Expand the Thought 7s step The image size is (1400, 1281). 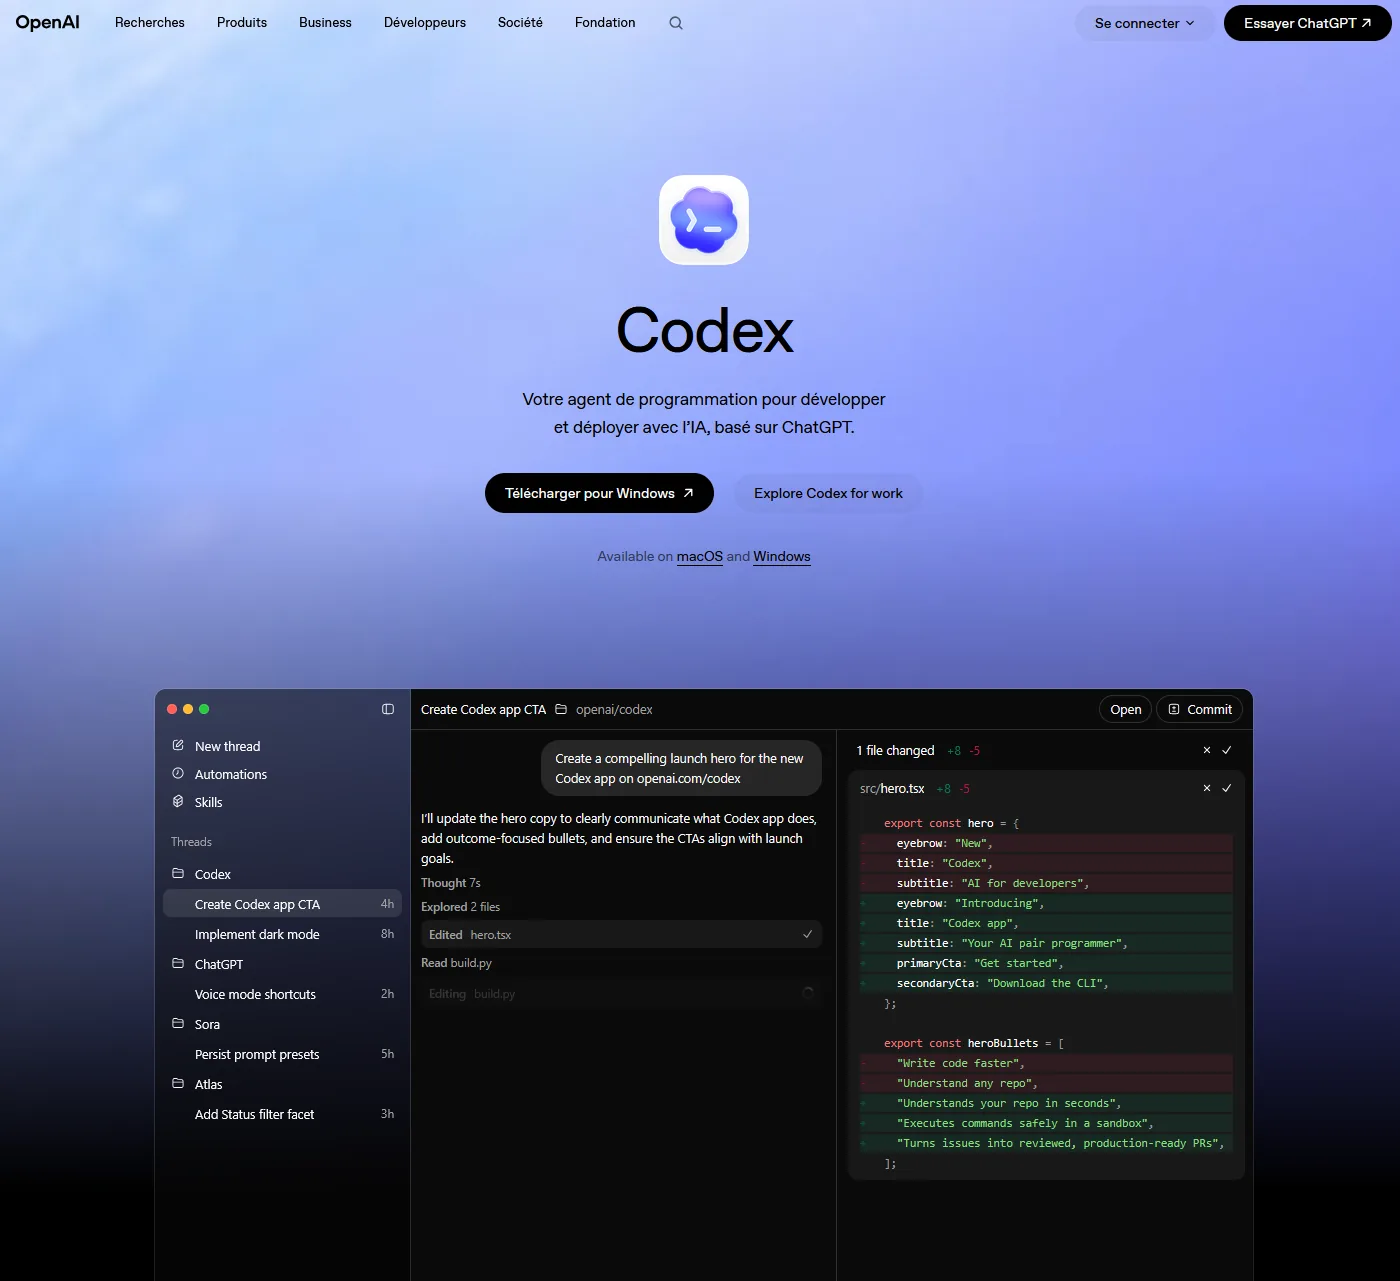[x=451, y=883]
